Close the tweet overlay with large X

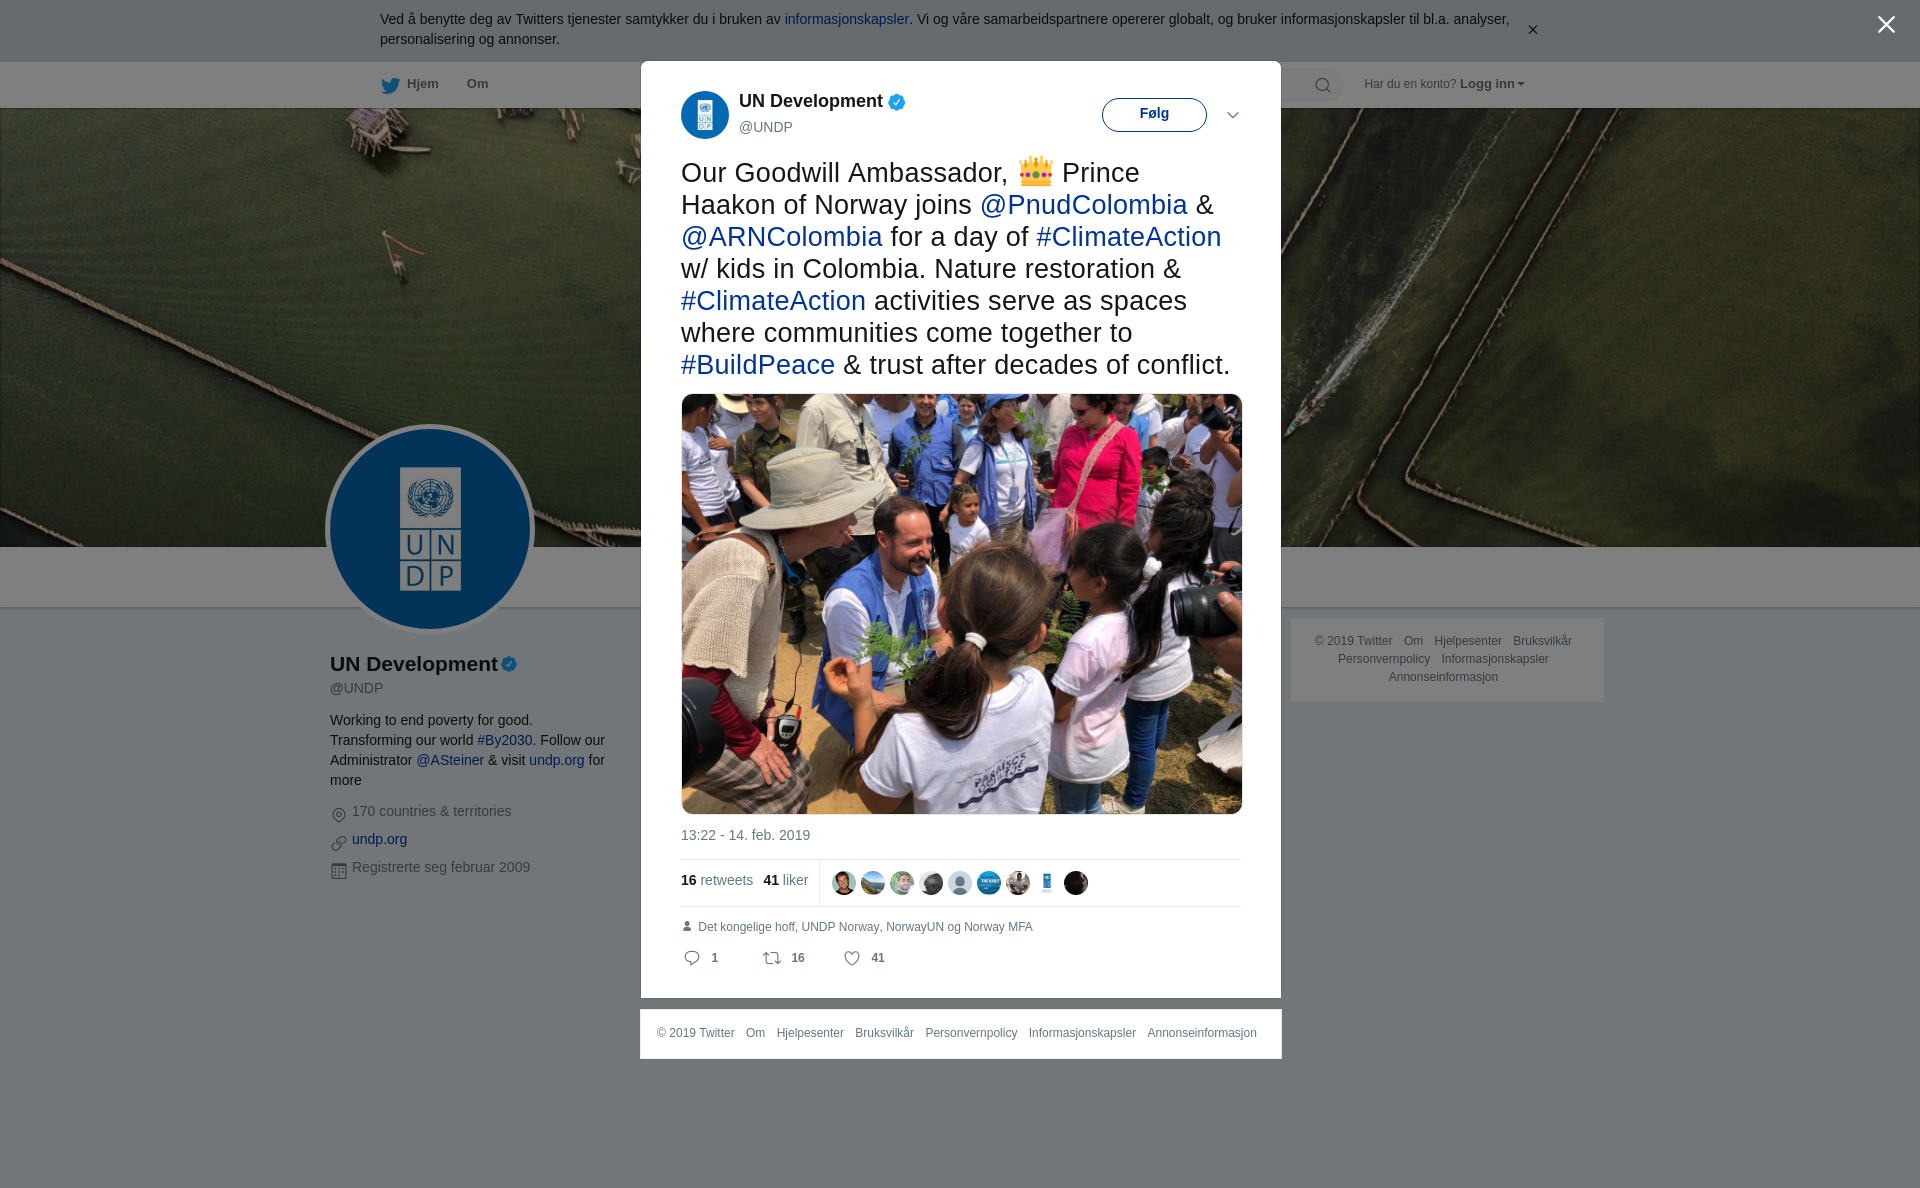tap(1886, 25)
